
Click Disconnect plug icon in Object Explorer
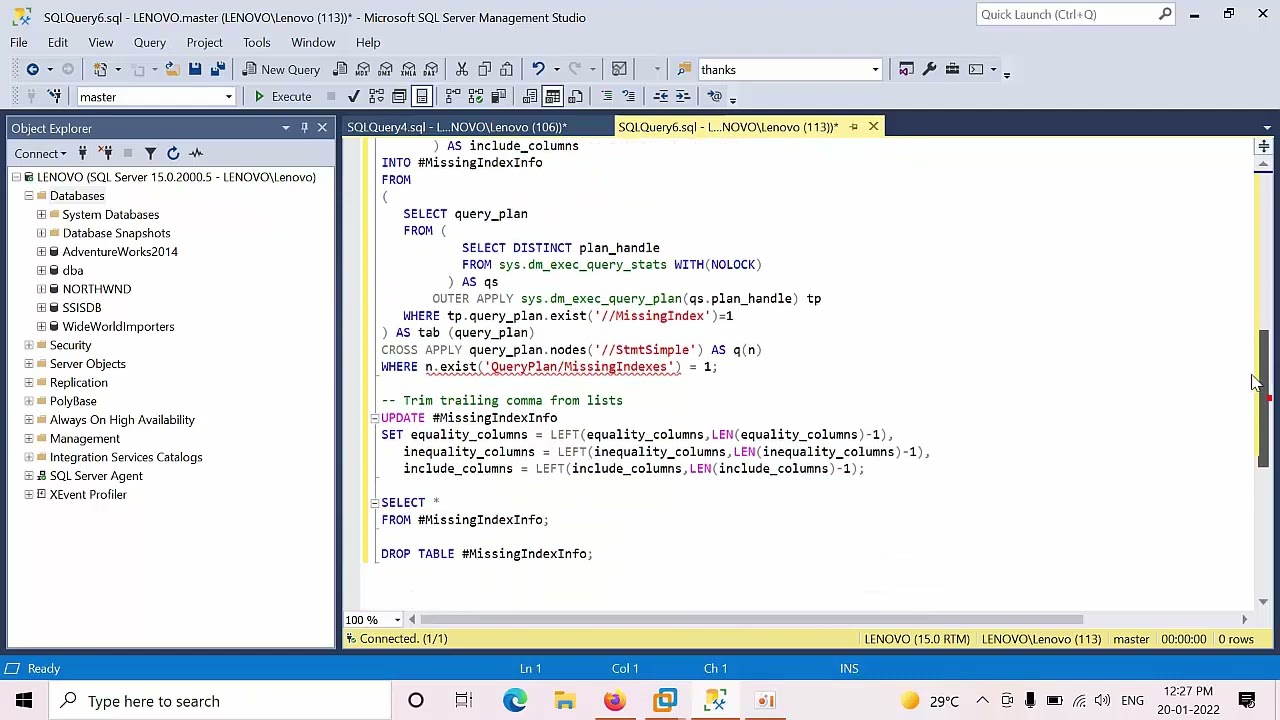tap(105, 153)
